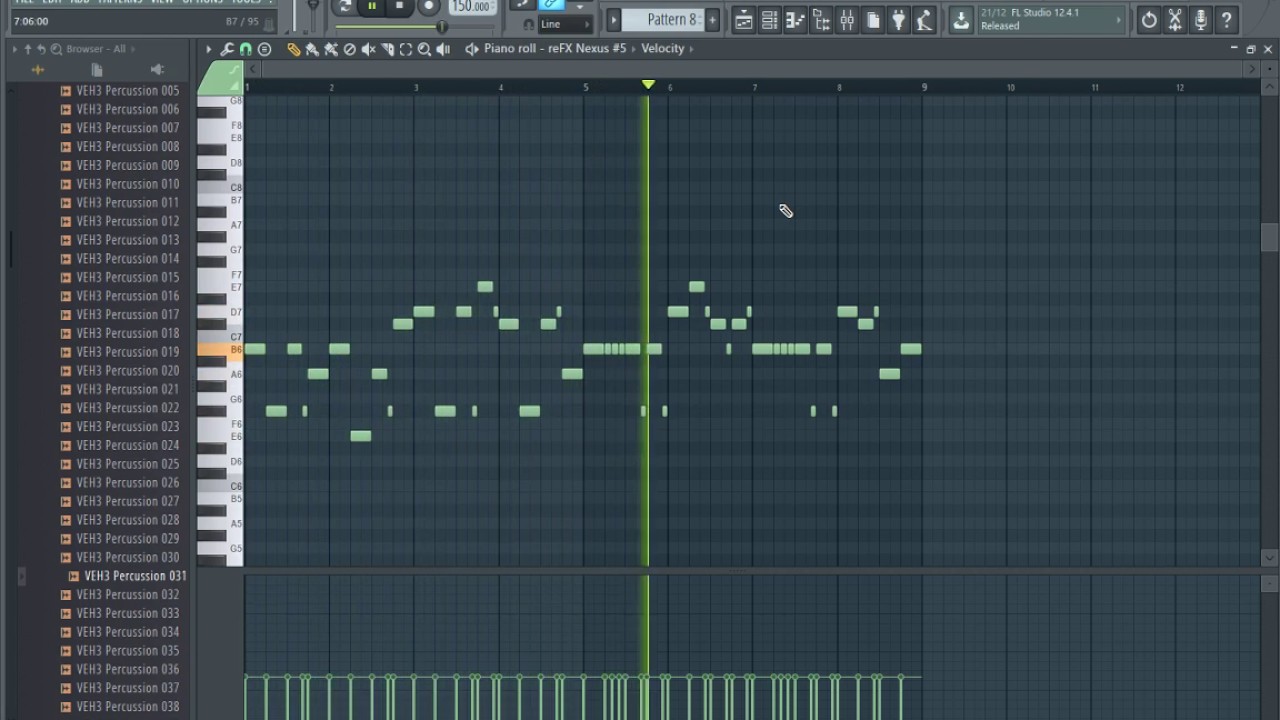This screenshot has width=1280, height=720.
Task: Switch to browser speaker tab icon
Action: (x=157, y=70)
